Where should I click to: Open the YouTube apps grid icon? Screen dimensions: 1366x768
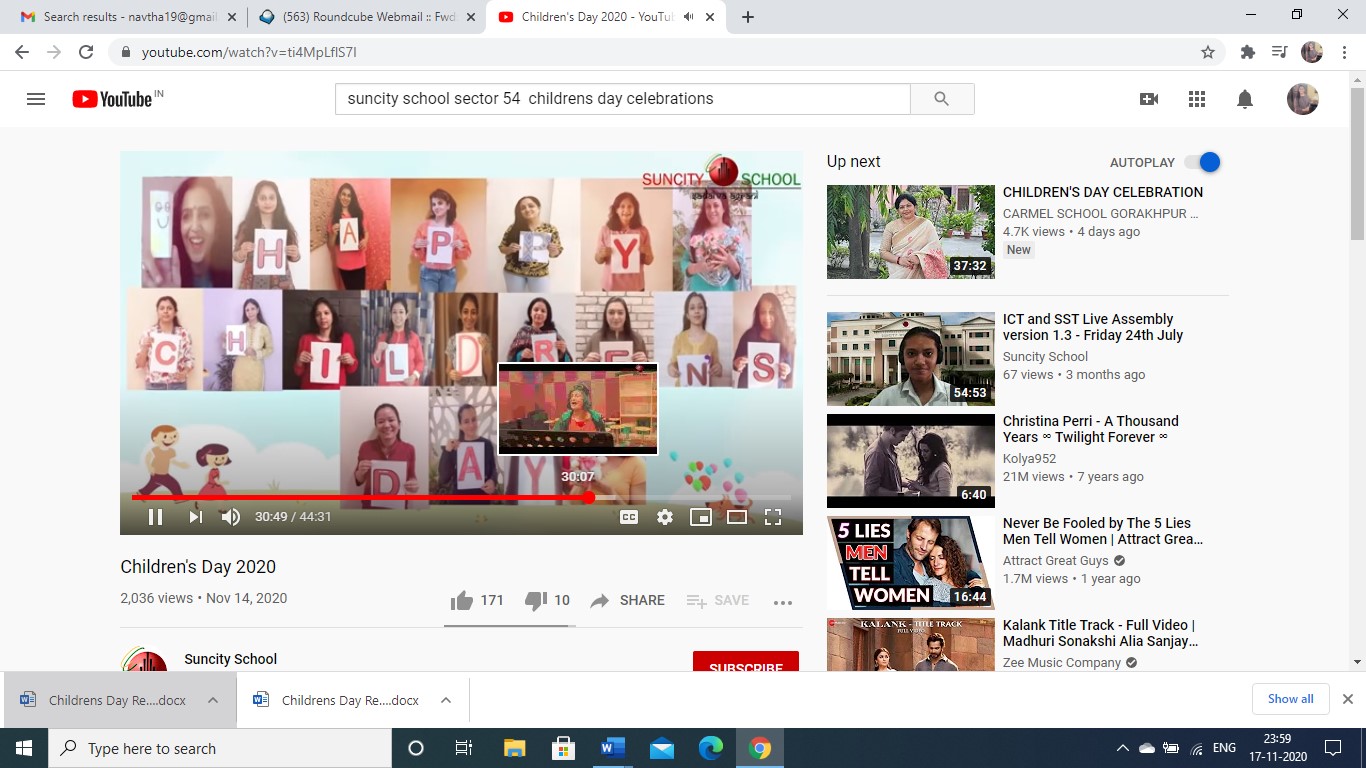click(1197, 99)
